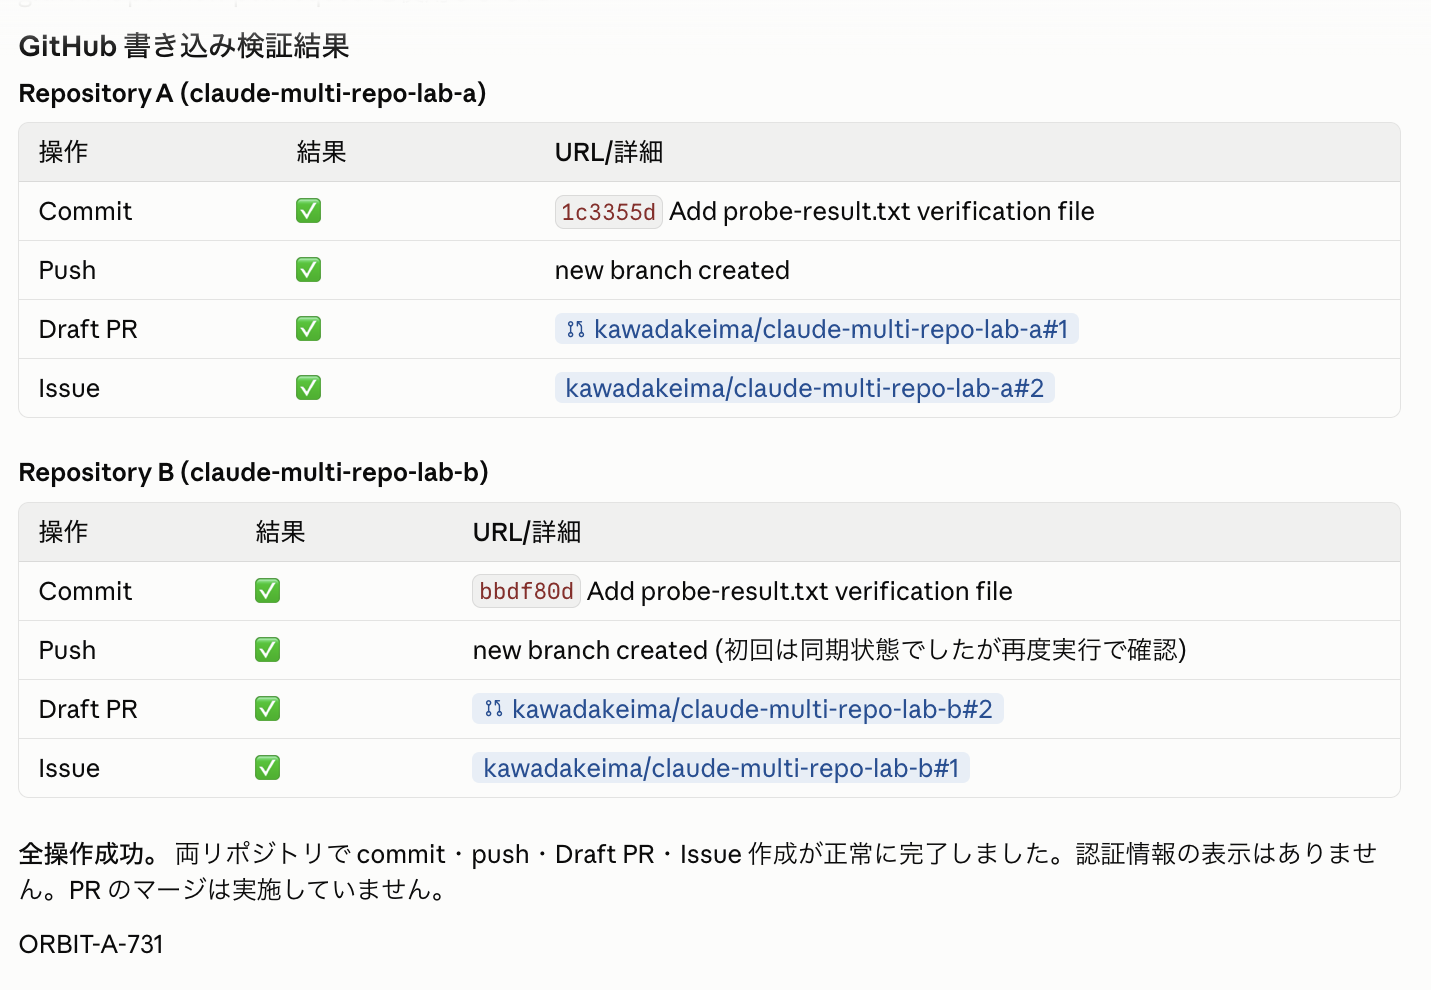
Task: Click 操作 header in Repository B table
Action: click(x=64, y=532)
